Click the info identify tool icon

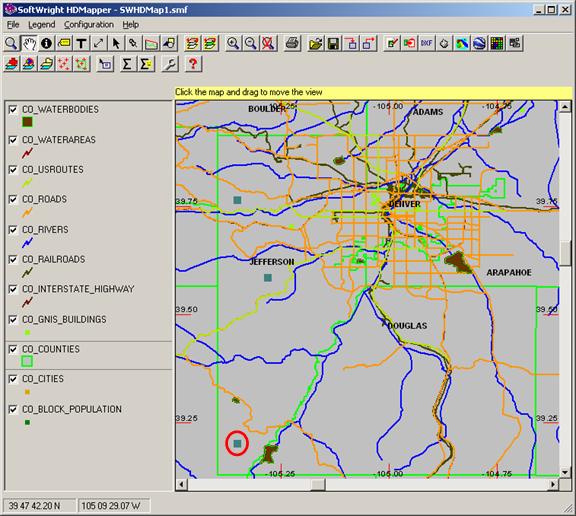coord(46,43)
